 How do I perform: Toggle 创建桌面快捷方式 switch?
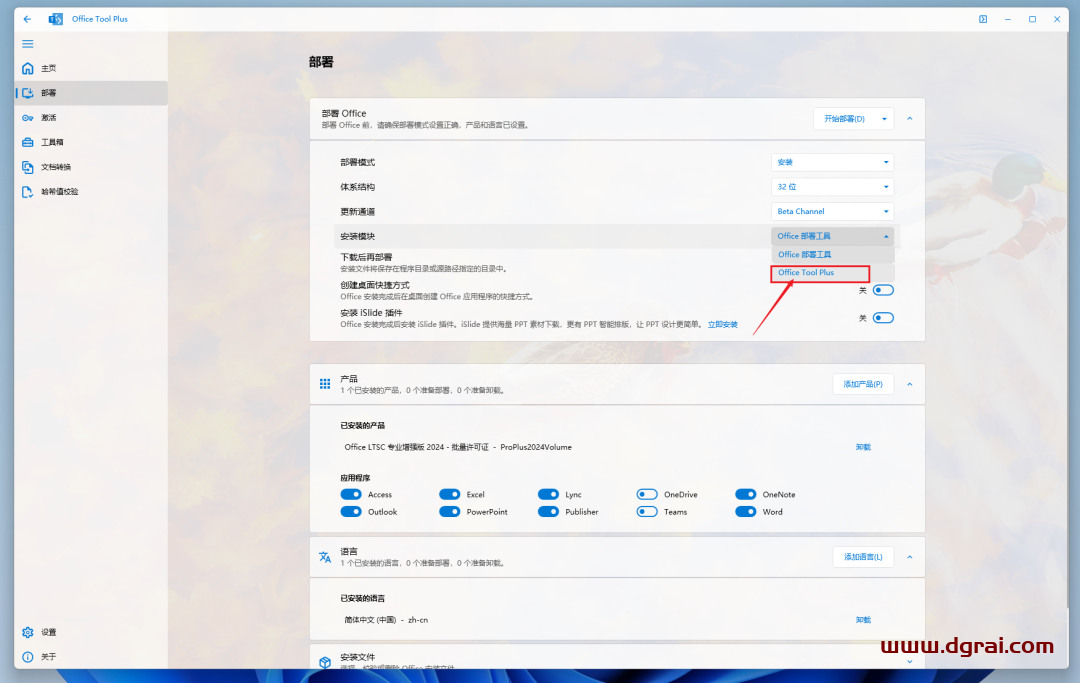click(883, 291)
